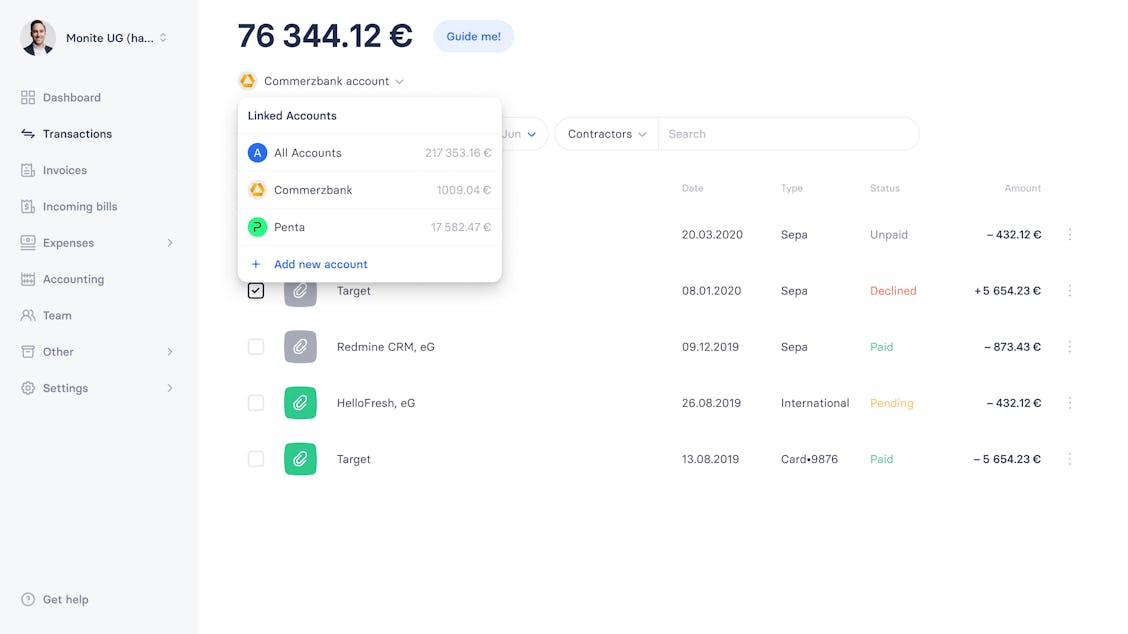Click the Redmine CRM, eG name
The width and height of the screenshot is (1128, 634).
pos(386,347)
